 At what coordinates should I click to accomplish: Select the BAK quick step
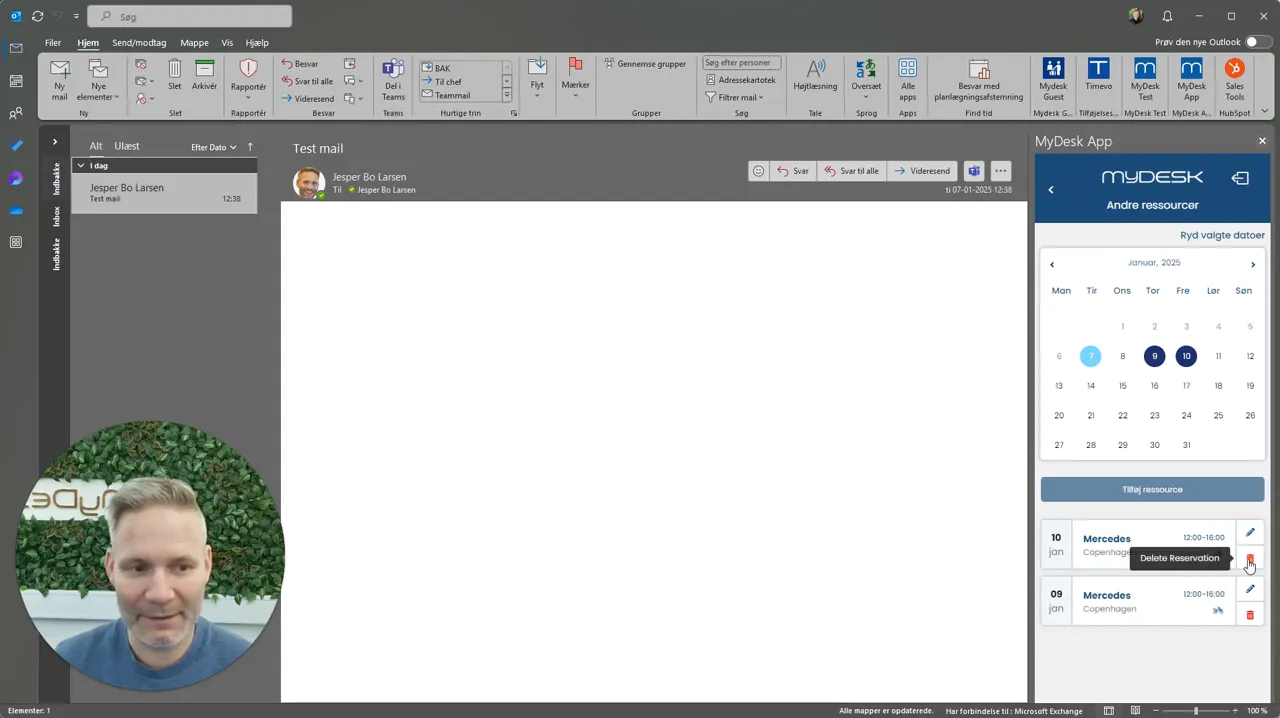click(459, 68)
